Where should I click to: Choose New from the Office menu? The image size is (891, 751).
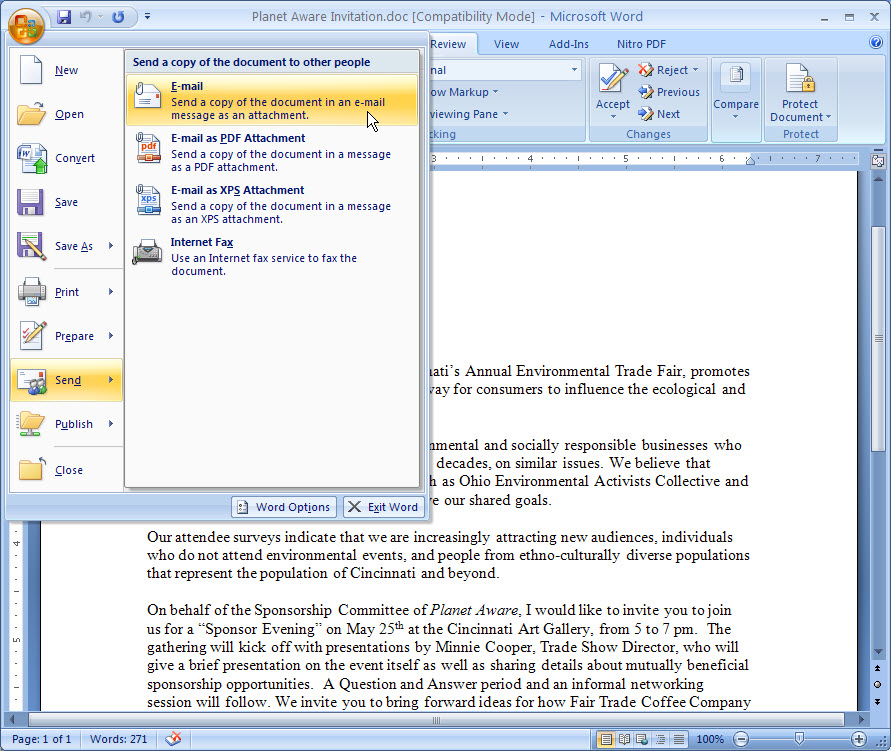66,70
